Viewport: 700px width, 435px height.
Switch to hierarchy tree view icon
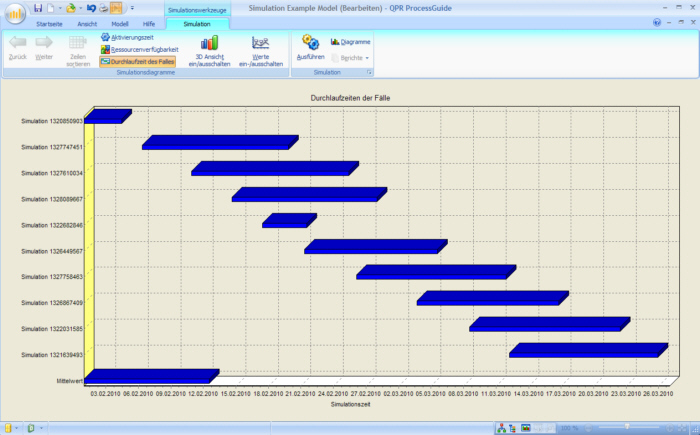click(512, 428)
